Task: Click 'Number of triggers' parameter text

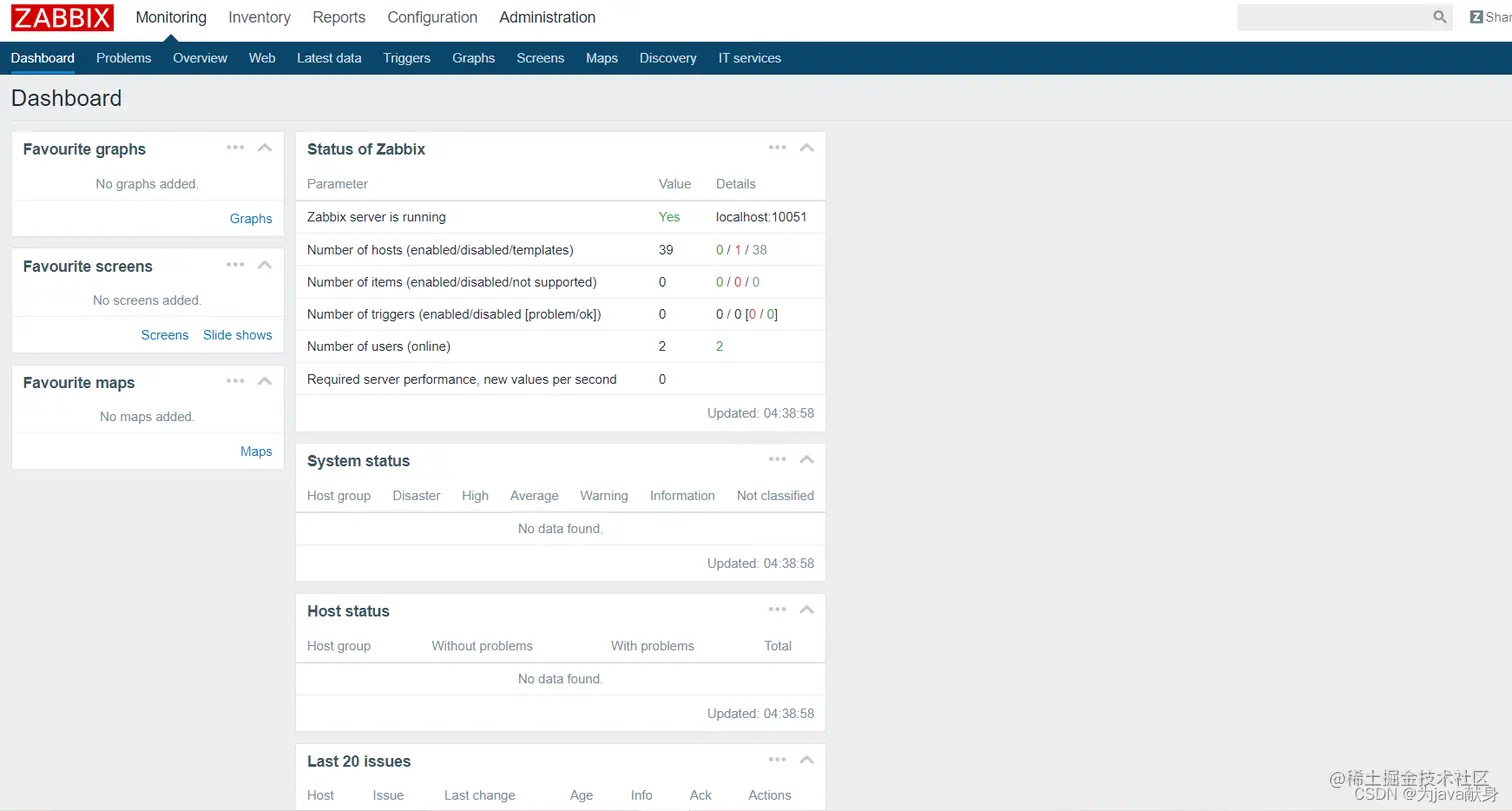Action: [x=454, y=314]
